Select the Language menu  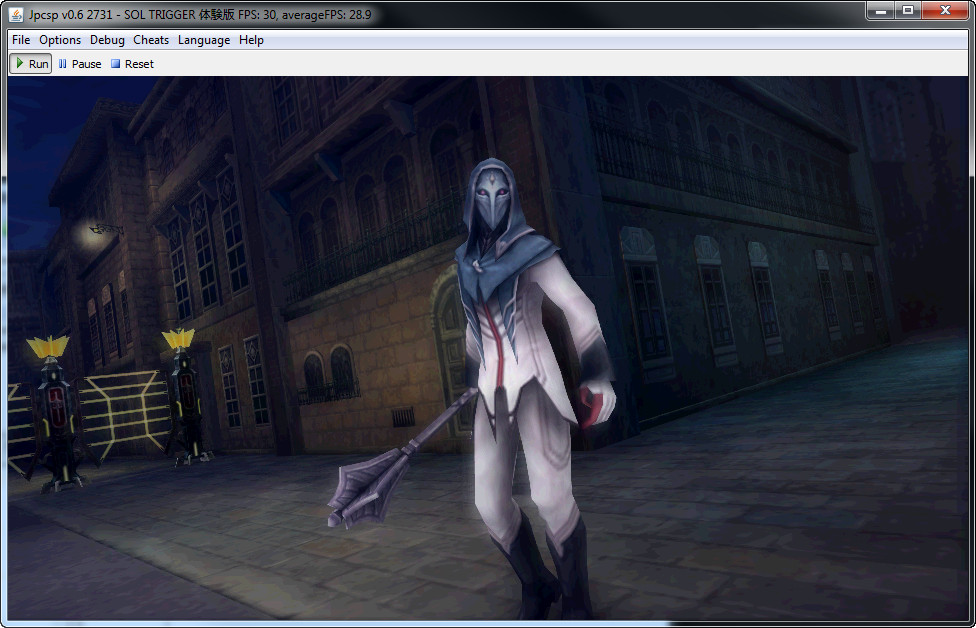point(204,40)
